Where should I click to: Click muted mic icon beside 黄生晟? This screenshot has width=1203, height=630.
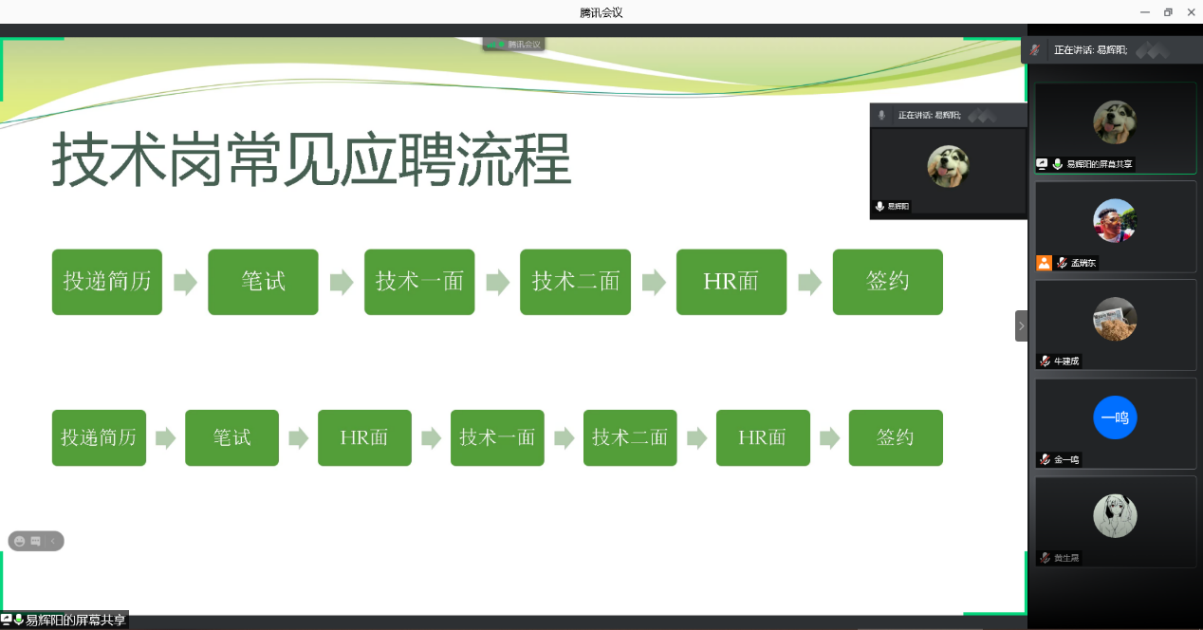(1045, 558)
